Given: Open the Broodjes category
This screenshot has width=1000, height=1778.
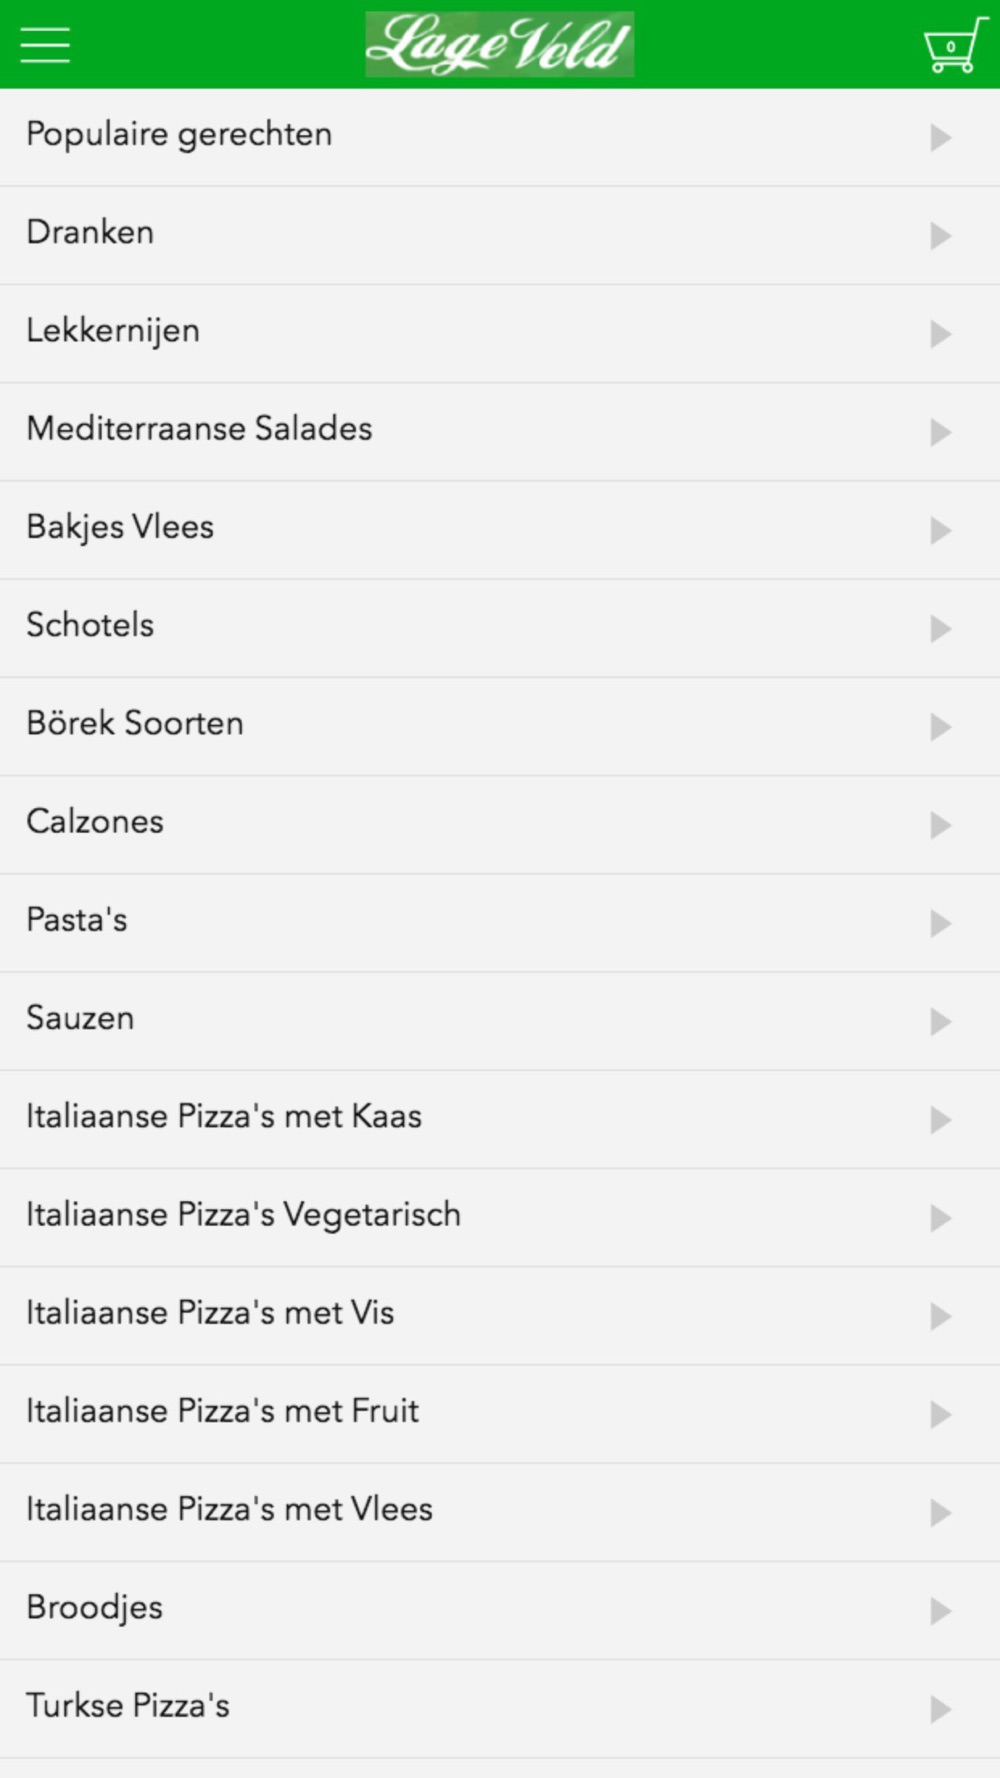Looking at the screenshot, I should click(500, 1610).
